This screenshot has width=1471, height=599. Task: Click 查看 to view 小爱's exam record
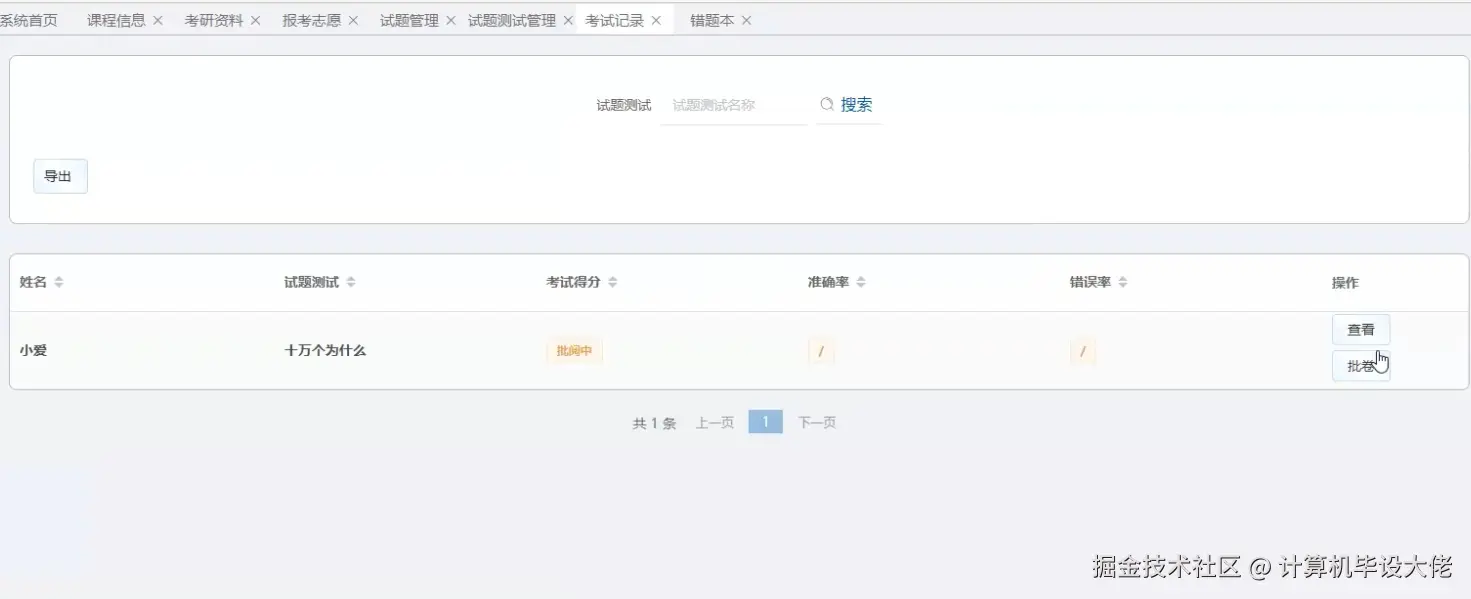click(x=1360, y=329)
